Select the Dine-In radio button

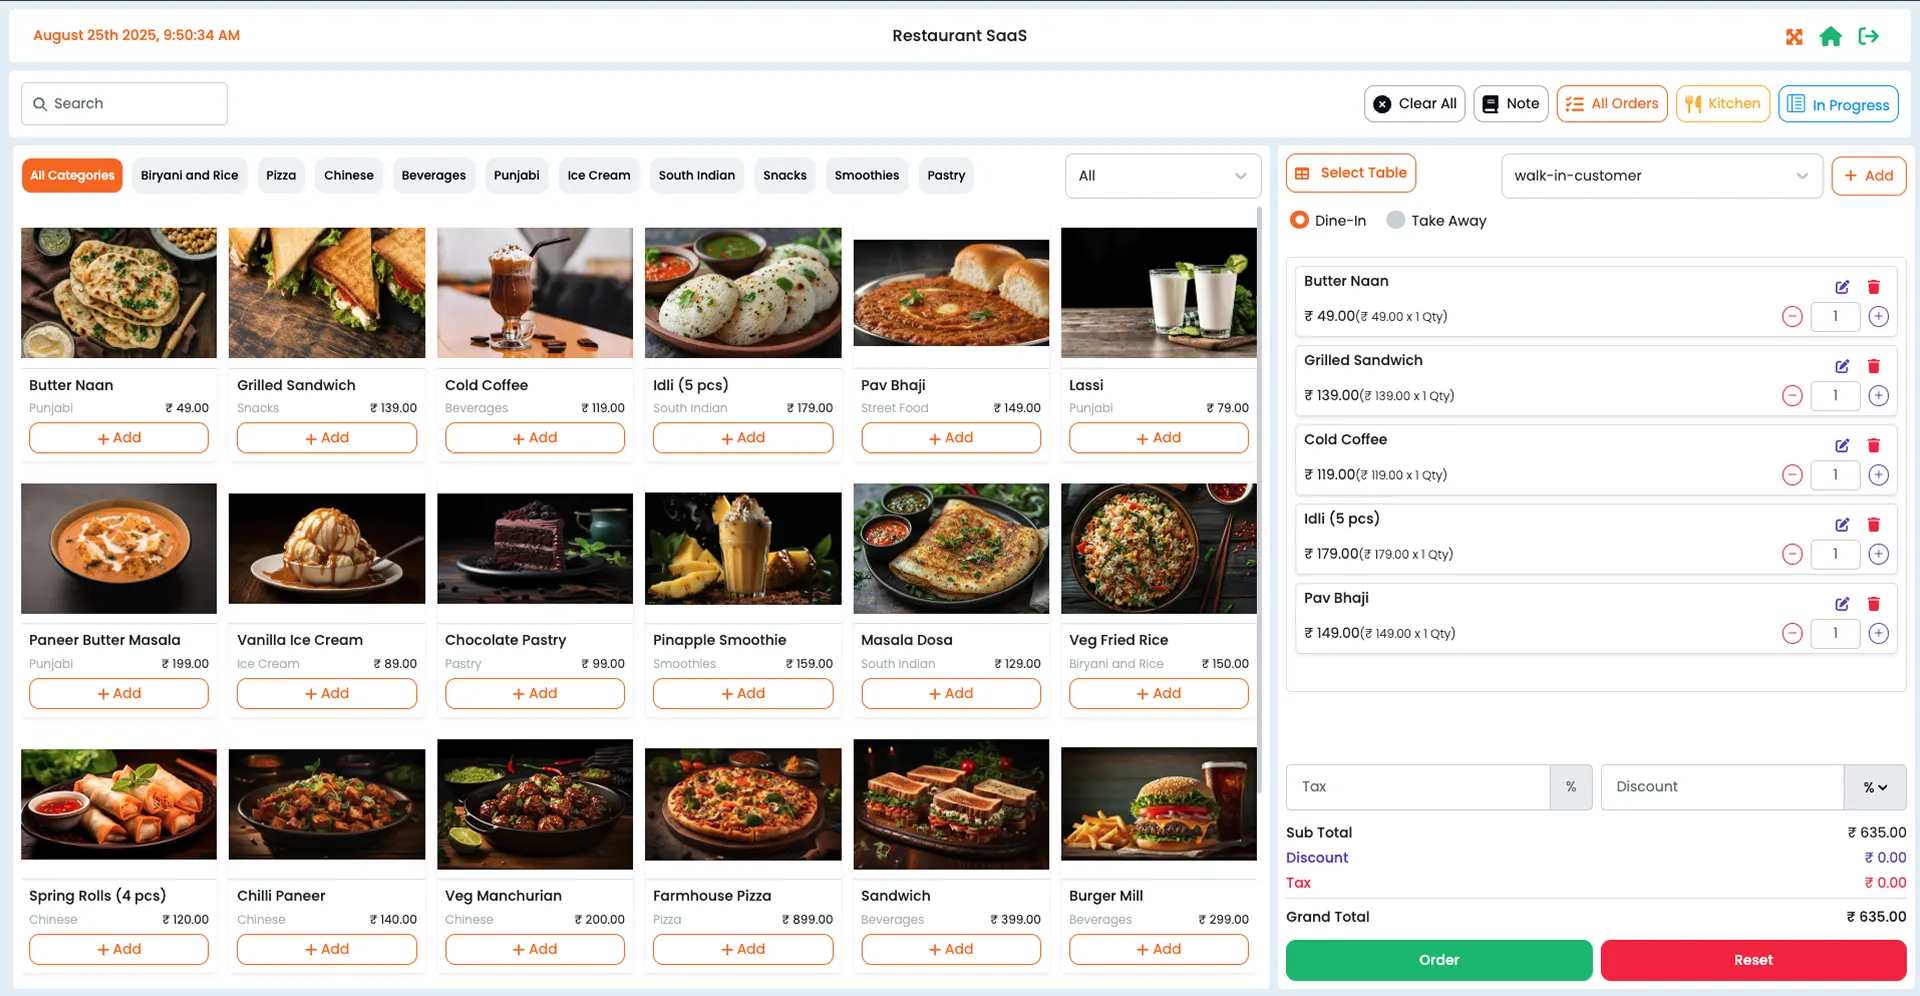click(1299, 220)
